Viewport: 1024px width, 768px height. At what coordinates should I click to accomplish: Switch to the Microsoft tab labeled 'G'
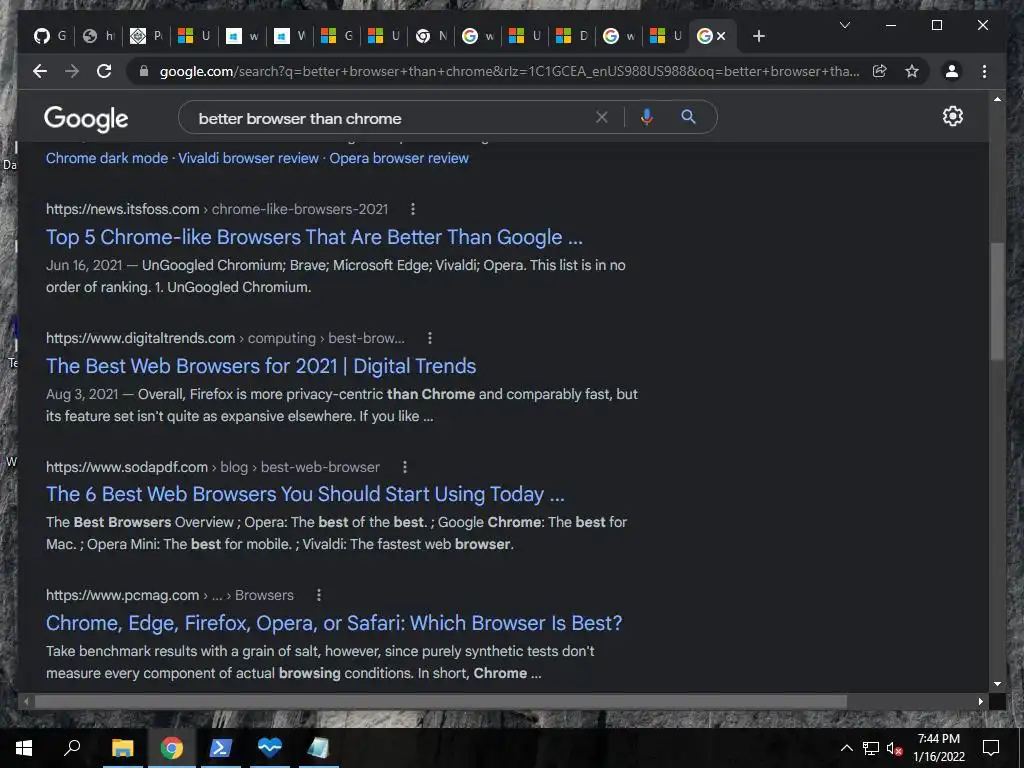pos(337,36)
